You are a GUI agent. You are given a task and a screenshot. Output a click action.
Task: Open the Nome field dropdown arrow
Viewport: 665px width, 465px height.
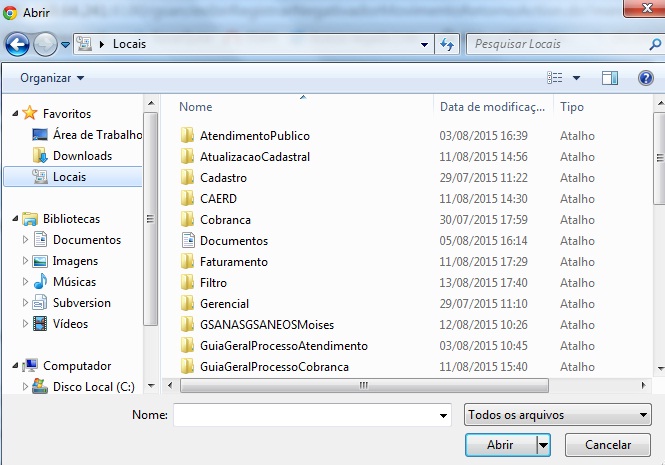[x=443, y=415]
